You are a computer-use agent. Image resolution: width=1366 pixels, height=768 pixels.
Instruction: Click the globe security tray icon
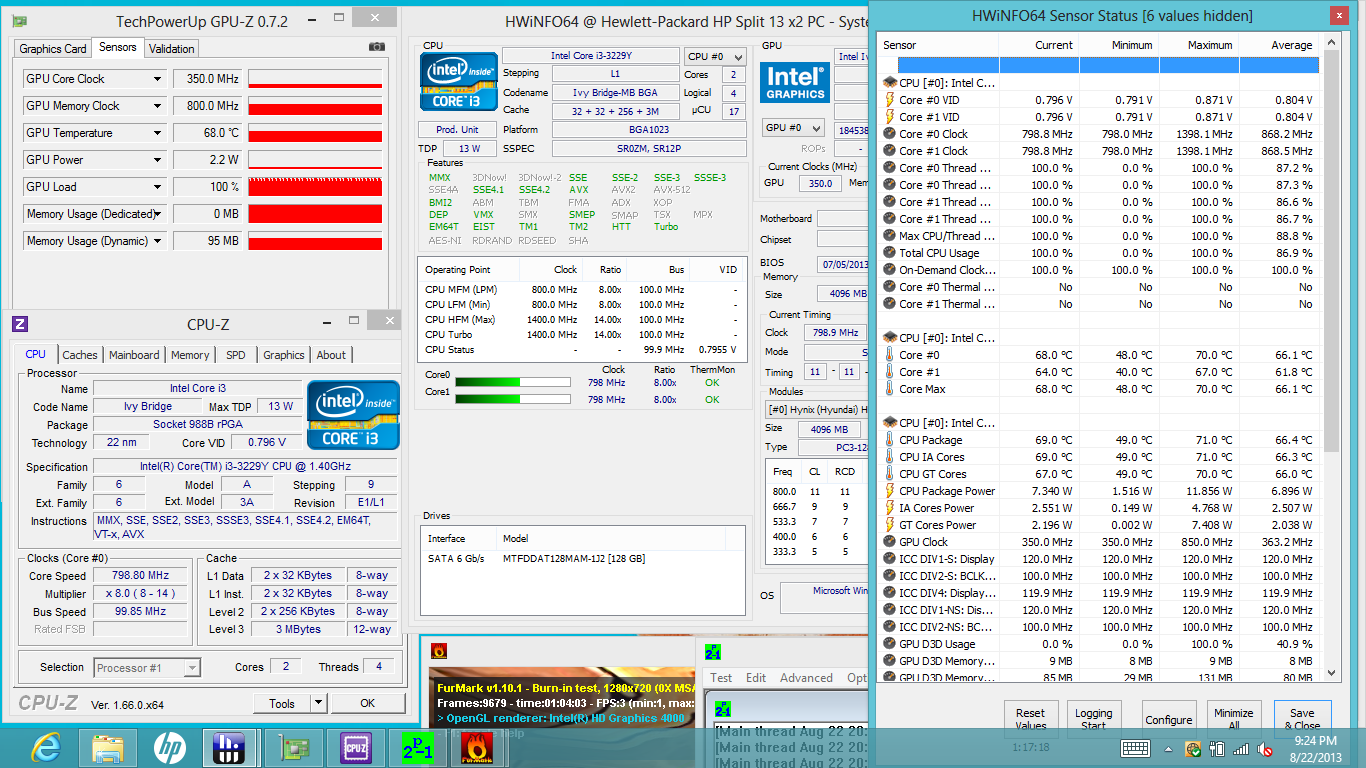click(x=1193, y=748)
